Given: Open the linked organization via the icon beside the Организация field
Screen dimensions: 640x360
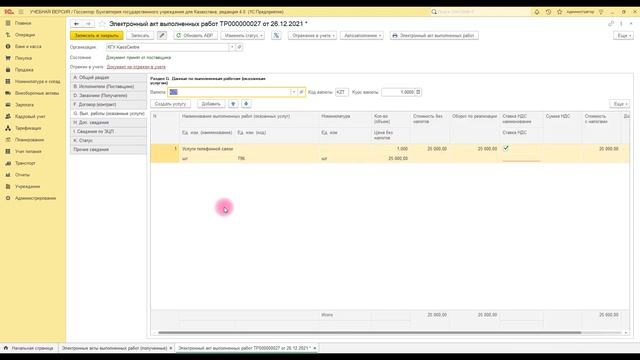Looking at the screenshot, I should [240, 47].
